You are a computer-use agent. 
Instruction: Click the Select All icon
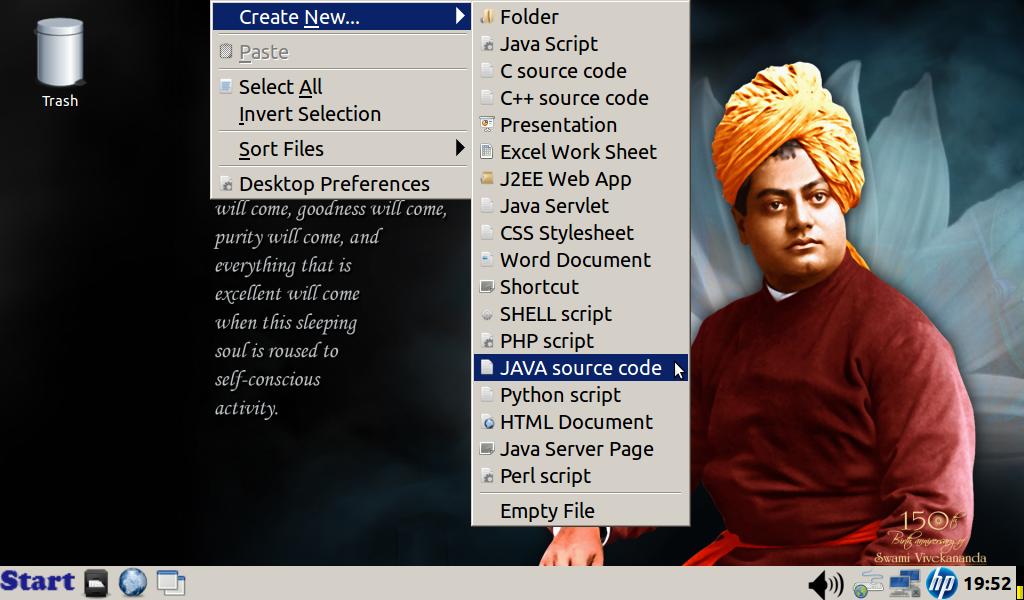click(226, 86)
